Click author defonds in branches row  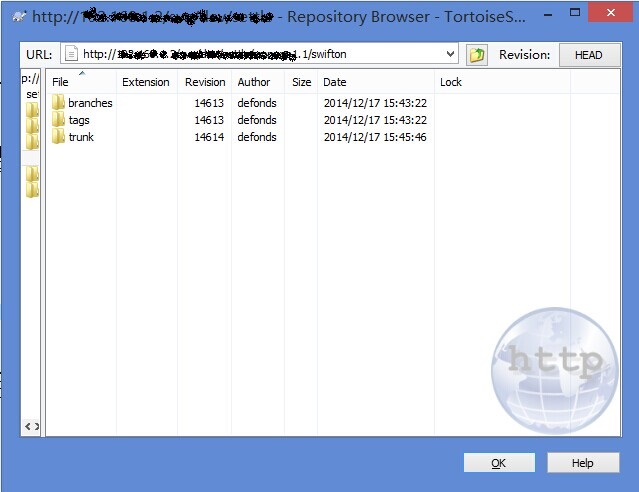click(x=257, y=103)
